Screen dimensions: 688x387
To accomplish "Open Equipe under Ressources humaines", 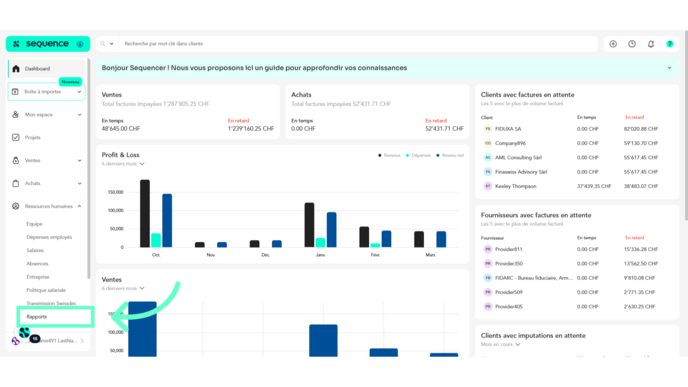I will click(34, 224).
